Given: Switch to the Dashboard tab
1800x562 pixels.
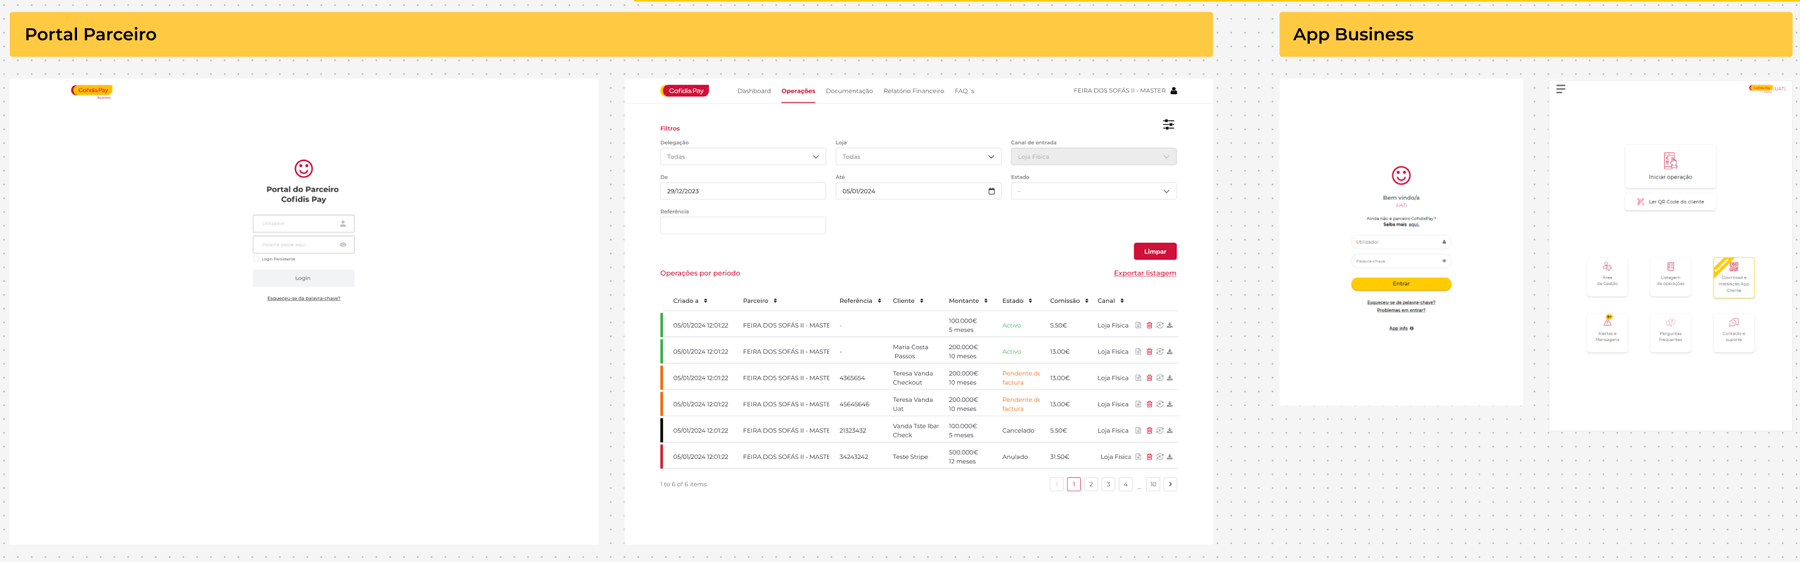Looking at the screenshot, I should (754, 91).
